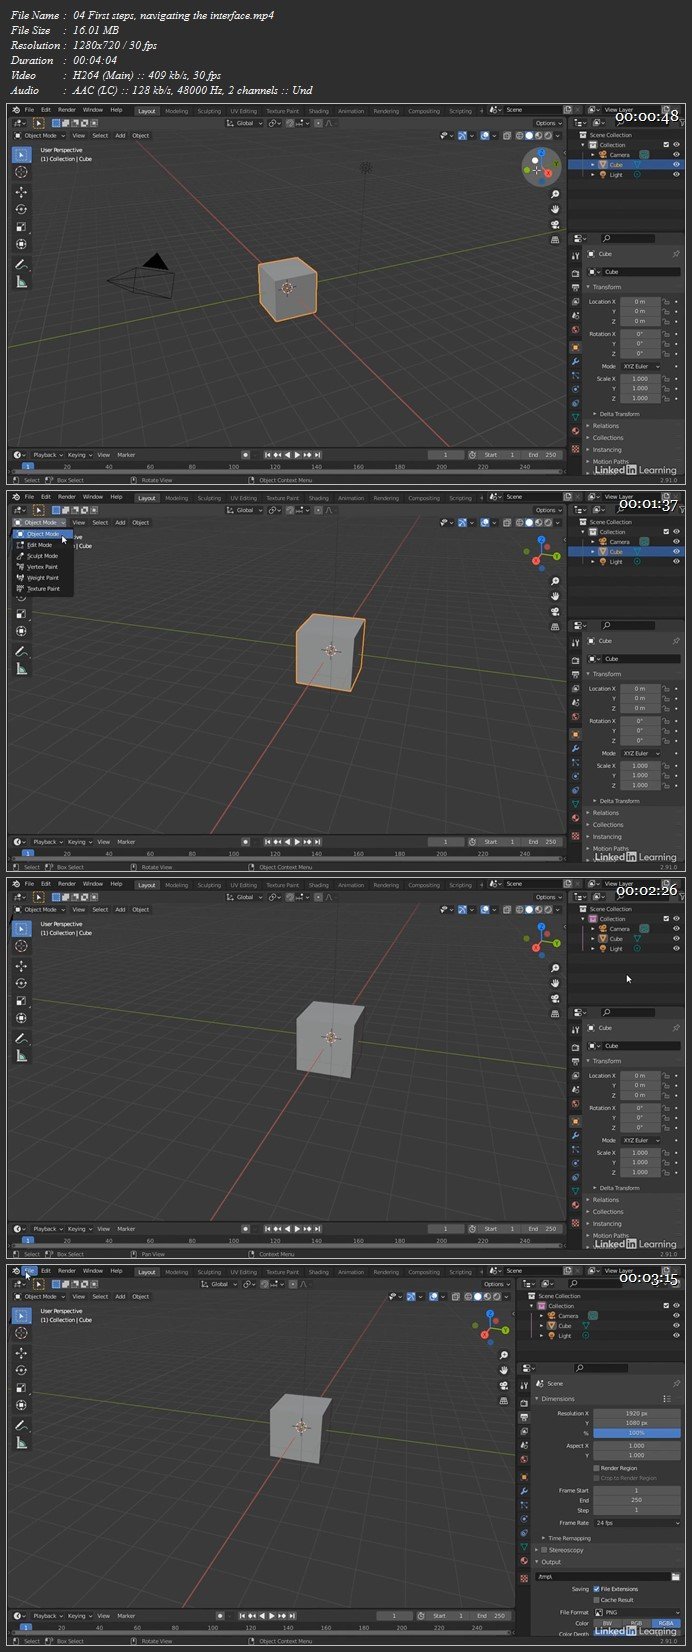Viewport: 692px width, 1652px height.
Task: Play the animation in the 00:00:48 timeline
Action: 299,455
